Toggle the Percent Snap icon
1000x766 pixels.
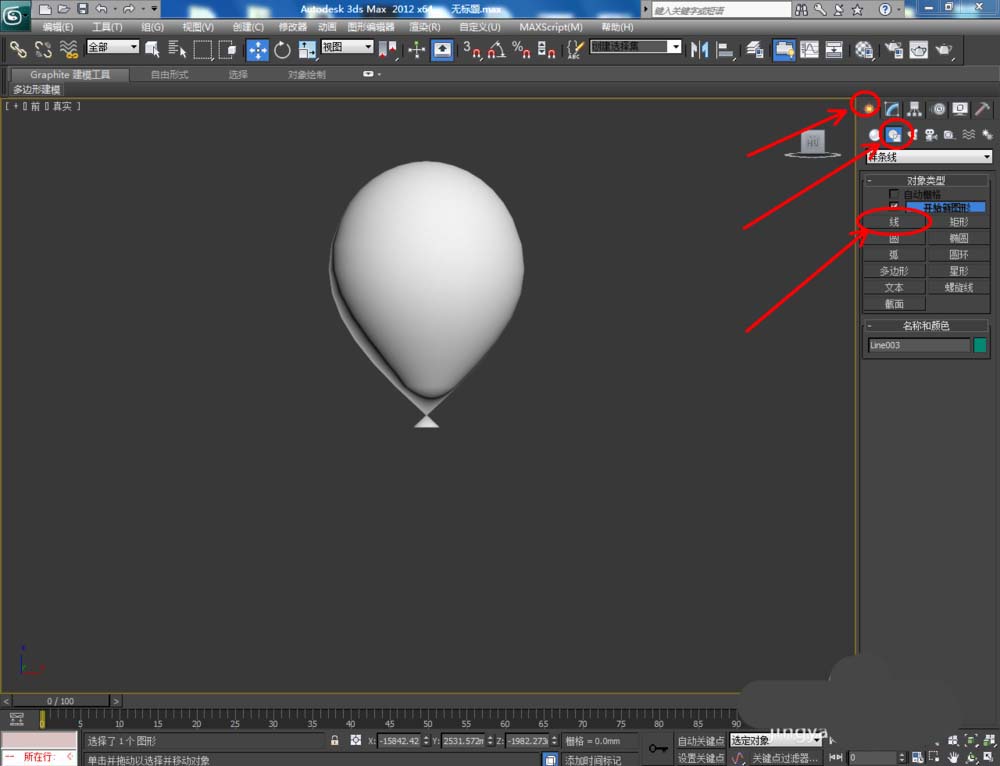tap(522, 49)
